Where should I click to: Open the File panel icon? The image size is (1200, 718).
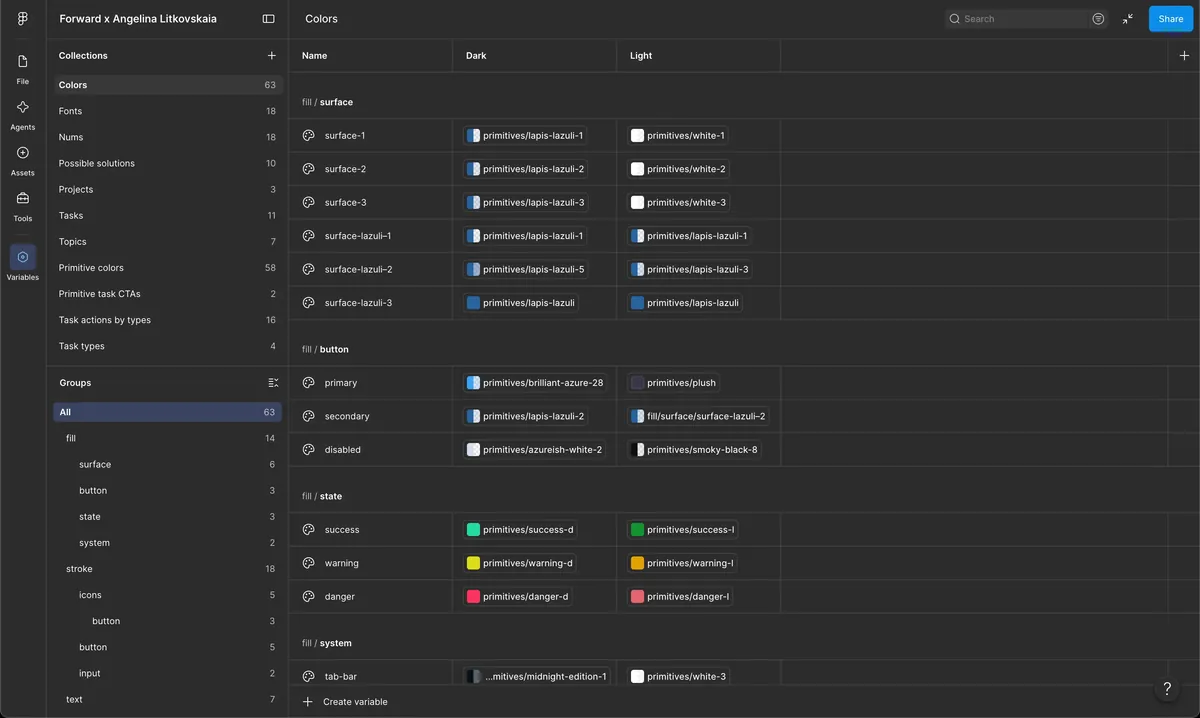(22, 62)
